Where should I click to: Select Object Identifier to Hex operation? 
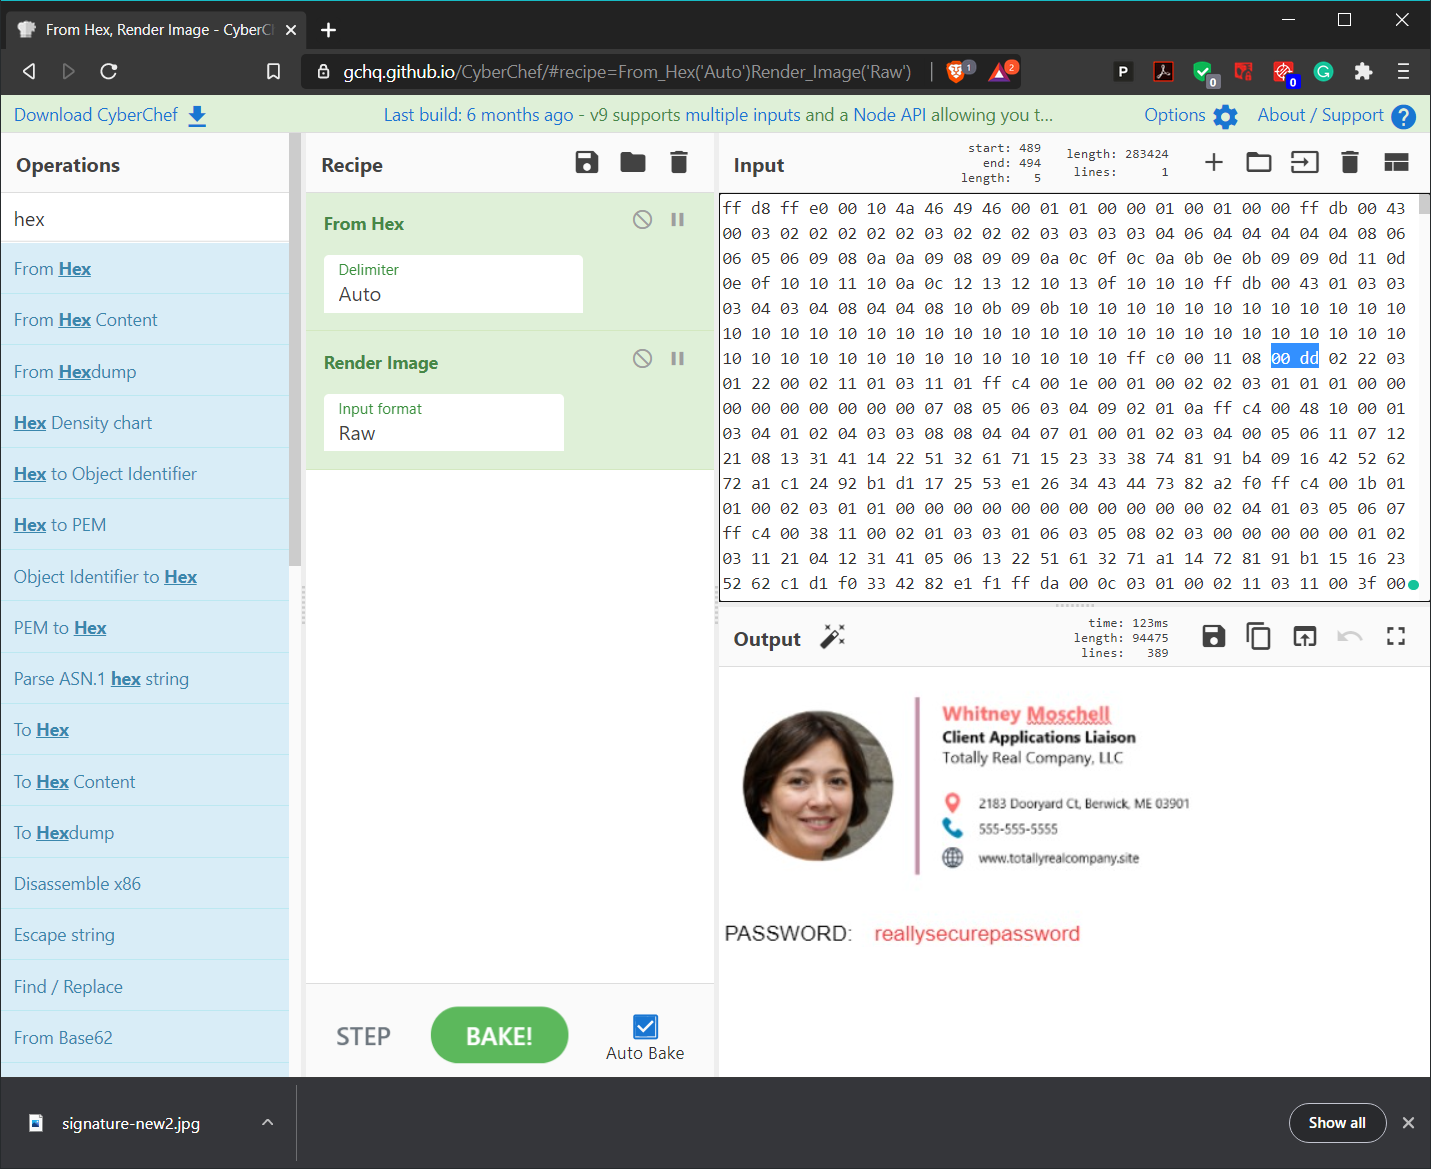[x=145, y=577]
